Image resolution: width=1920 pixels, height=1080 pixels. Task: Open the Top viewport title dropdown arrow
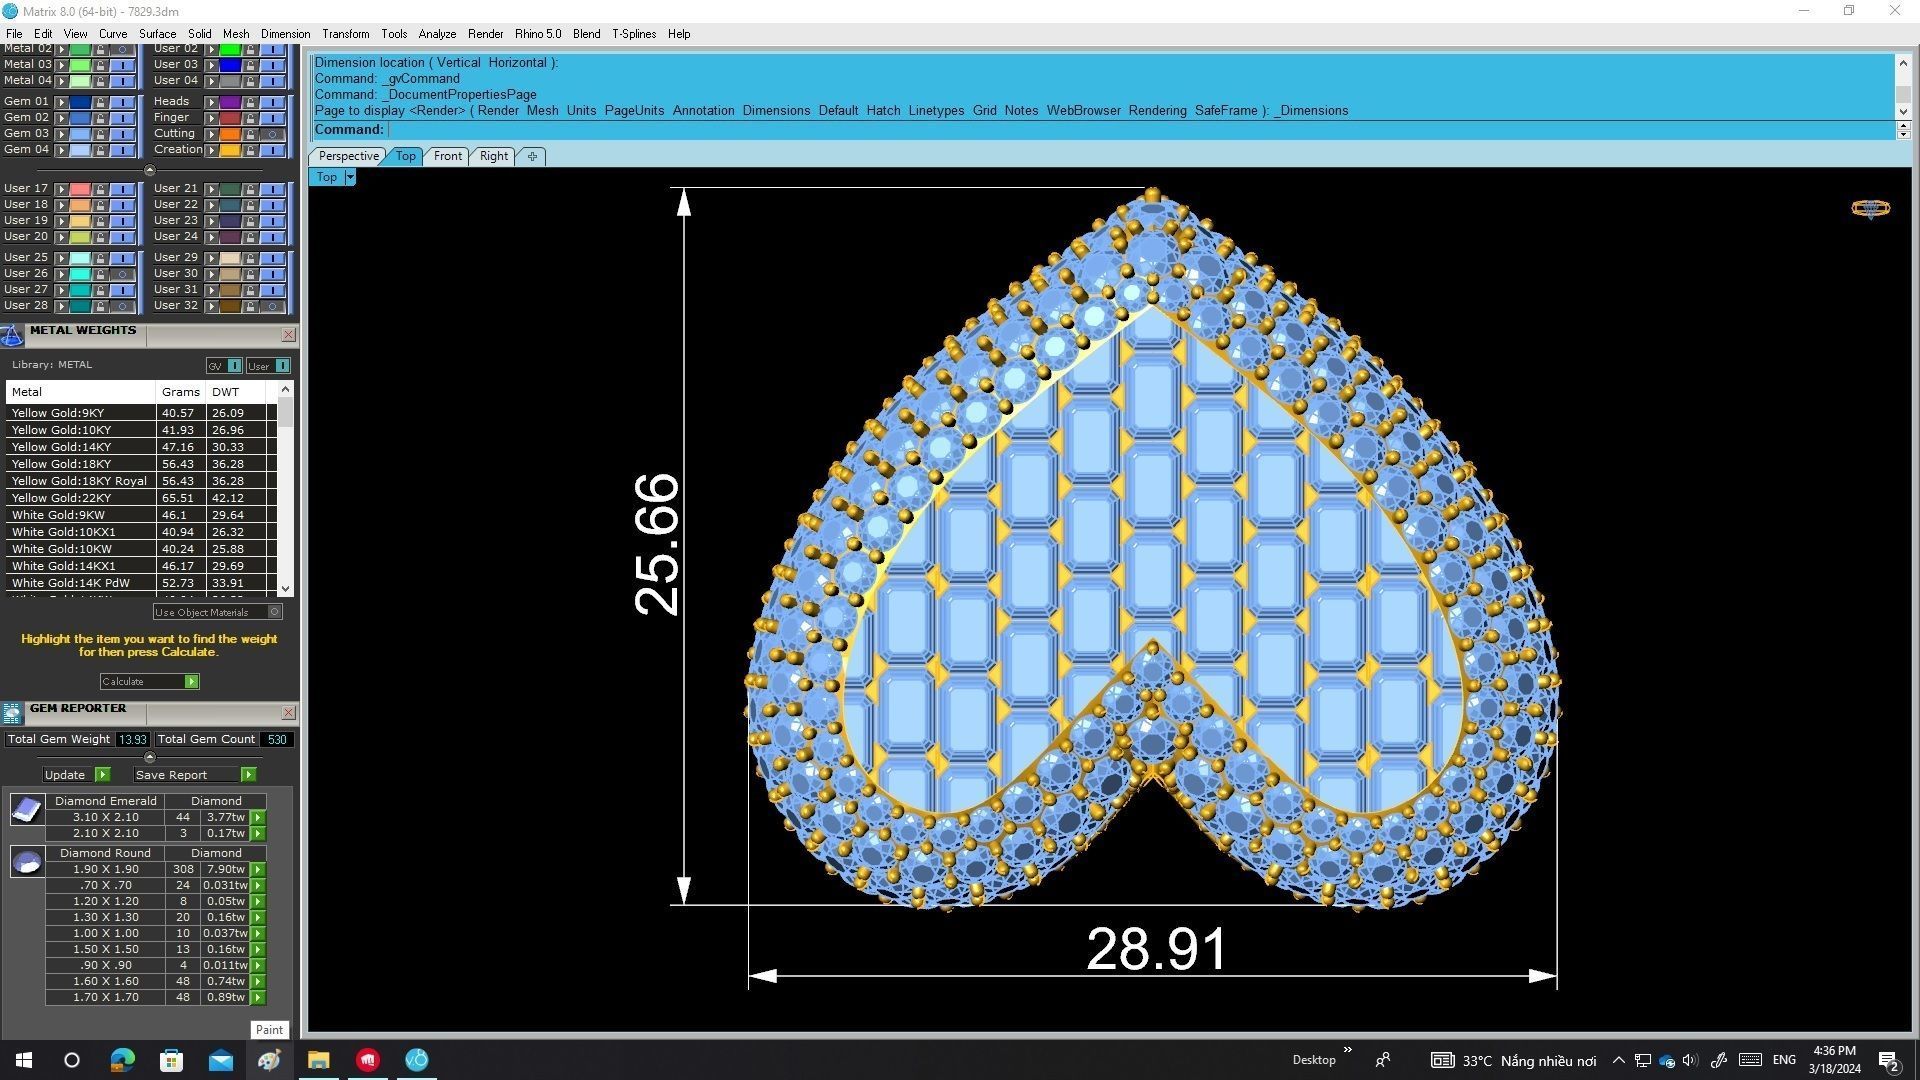coord(349,177)
